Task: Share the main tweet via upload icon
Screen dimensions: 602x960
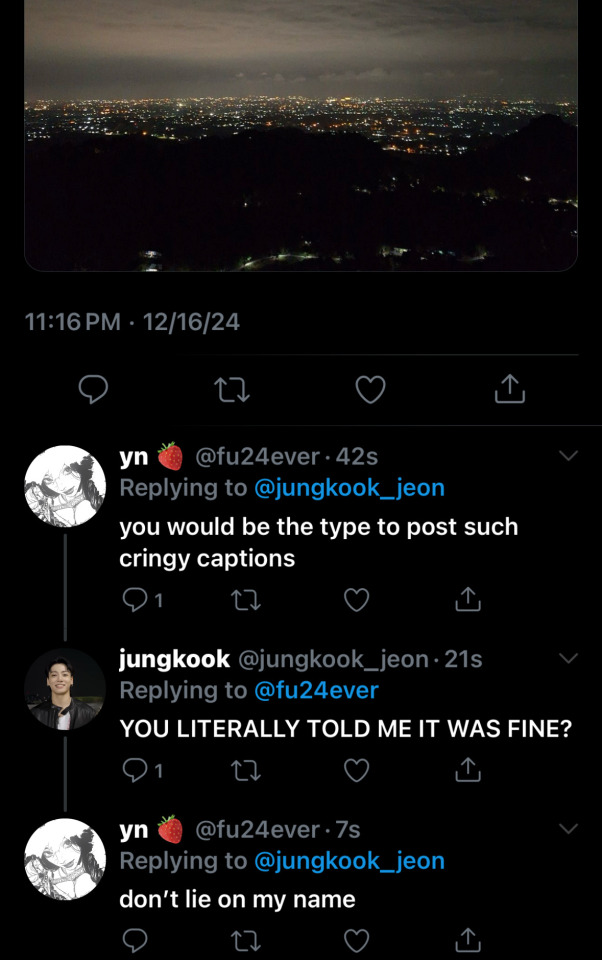Action: click(510, 389)
